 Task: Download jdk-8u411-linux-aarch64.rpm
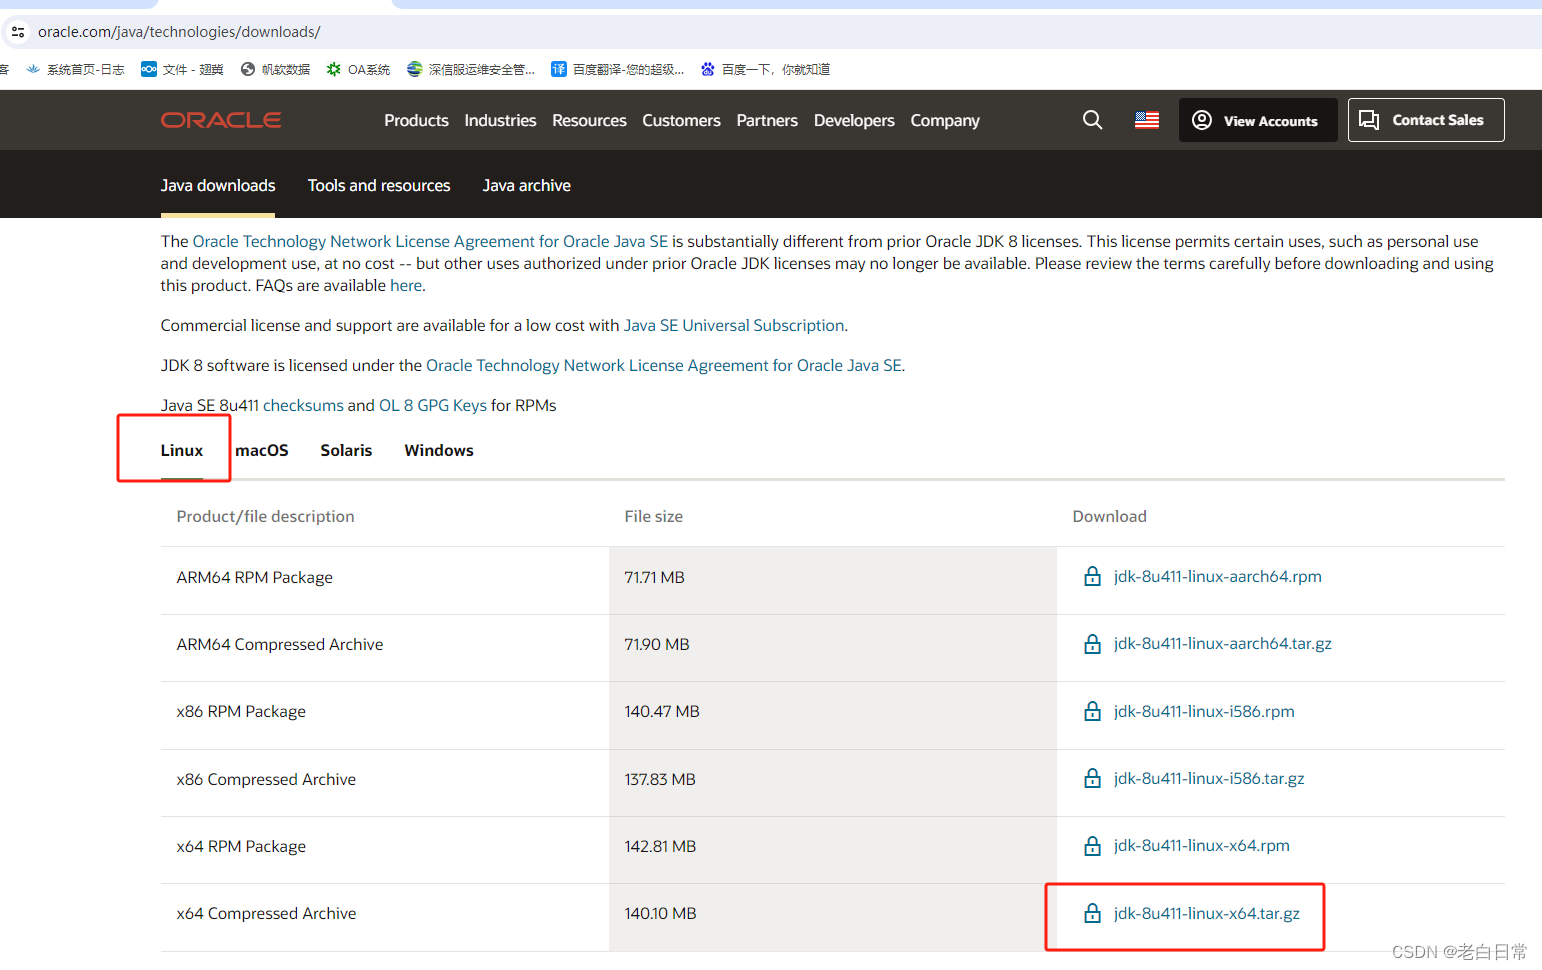(1218, 576)
